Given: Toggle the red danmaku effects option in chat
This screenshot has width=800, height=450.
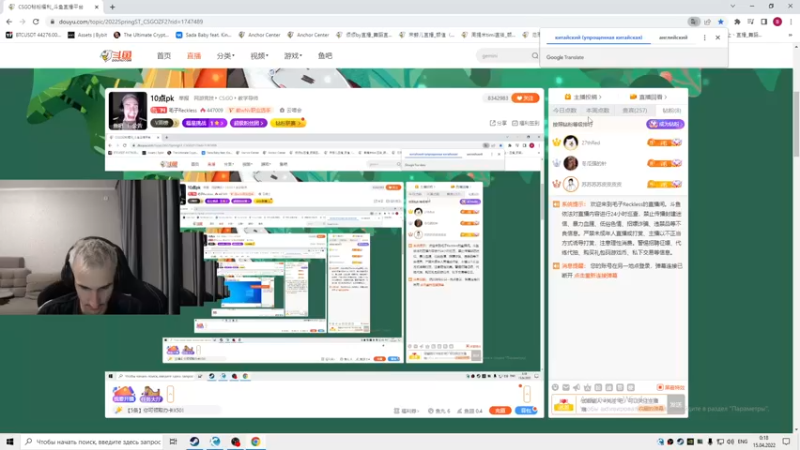Looking at the screenshot, I should [670, 388].
